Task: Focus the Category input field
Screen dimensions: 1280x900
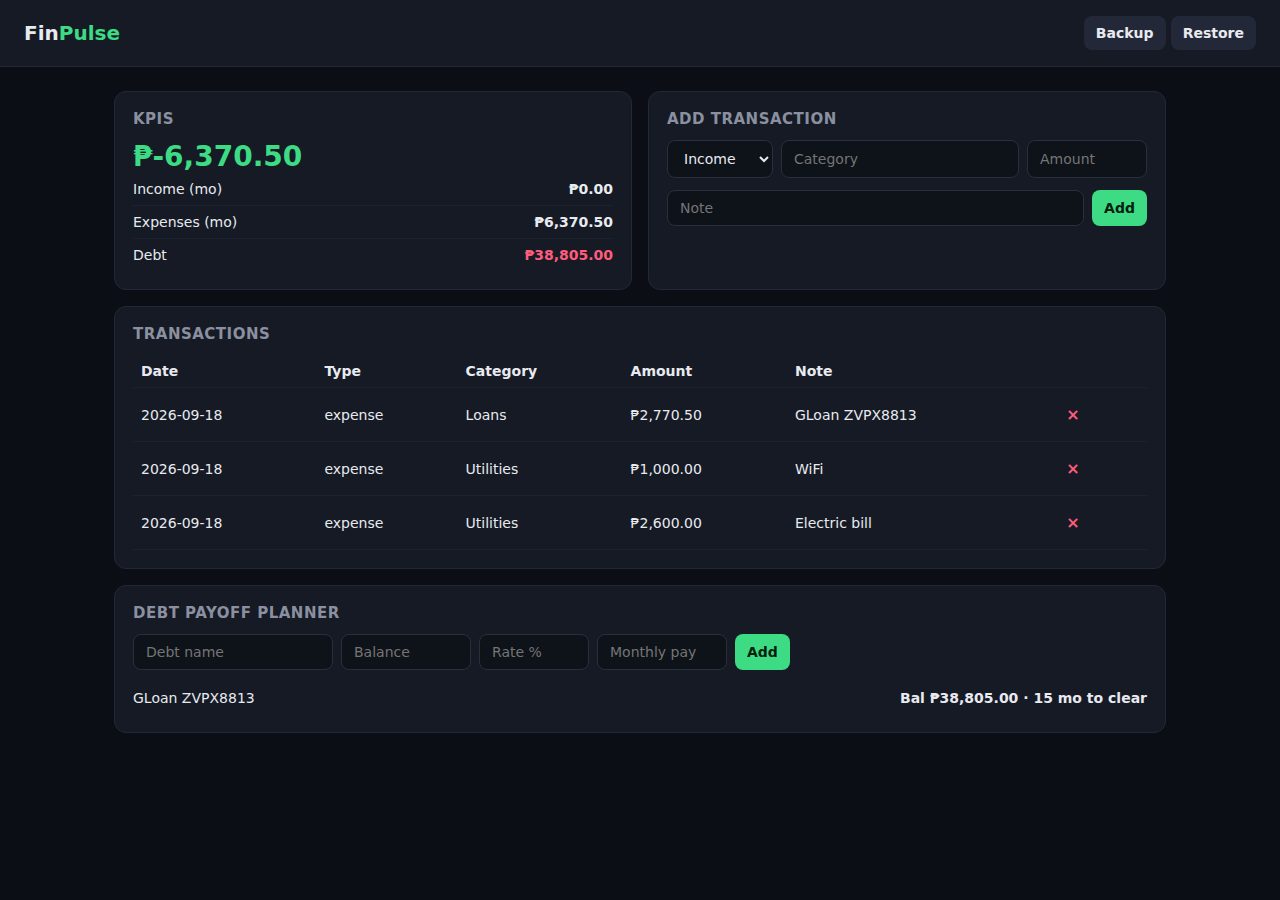Action: (900, 159)
